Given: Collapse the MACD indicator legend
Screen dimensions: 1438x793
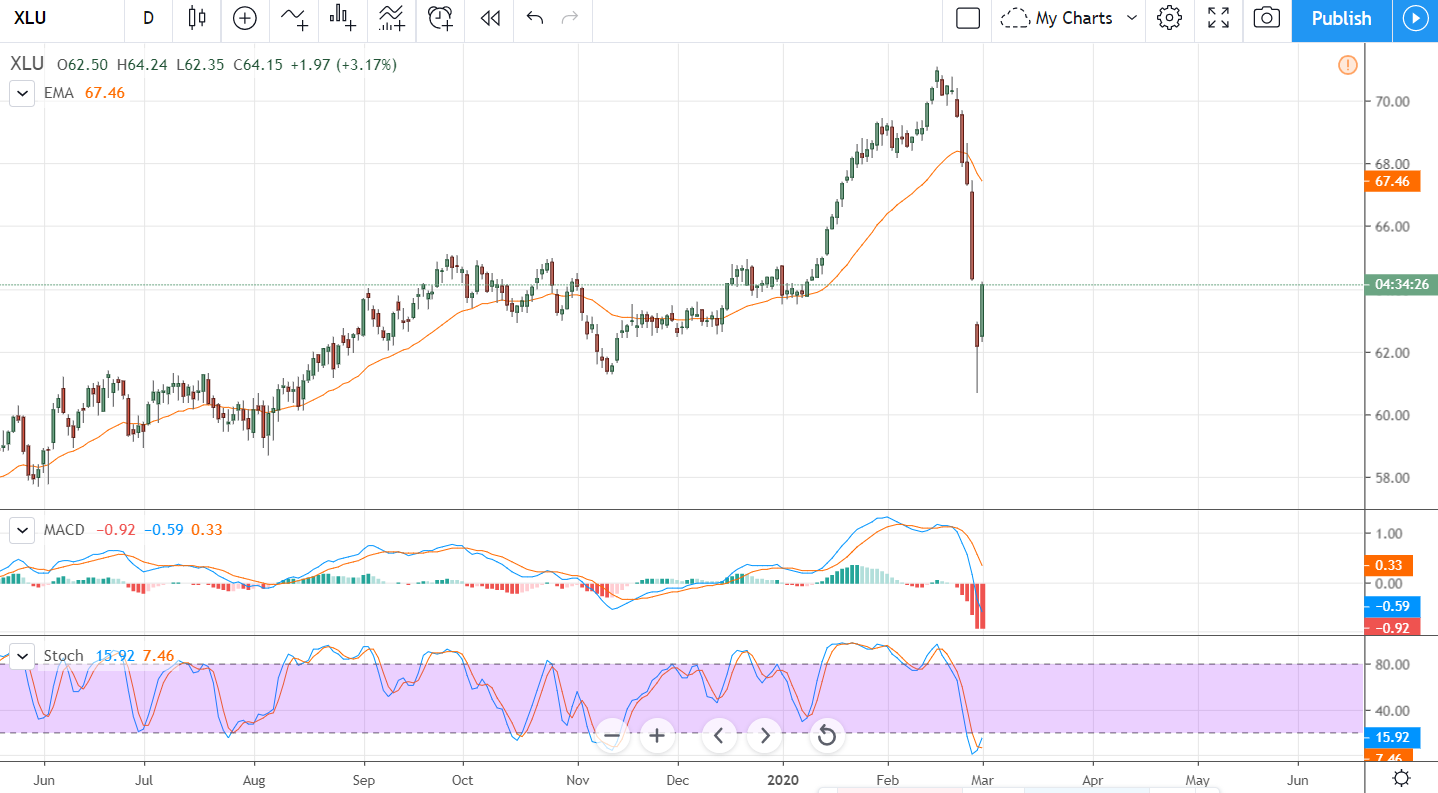Looking at the screenshot, I should click(22, 530).
